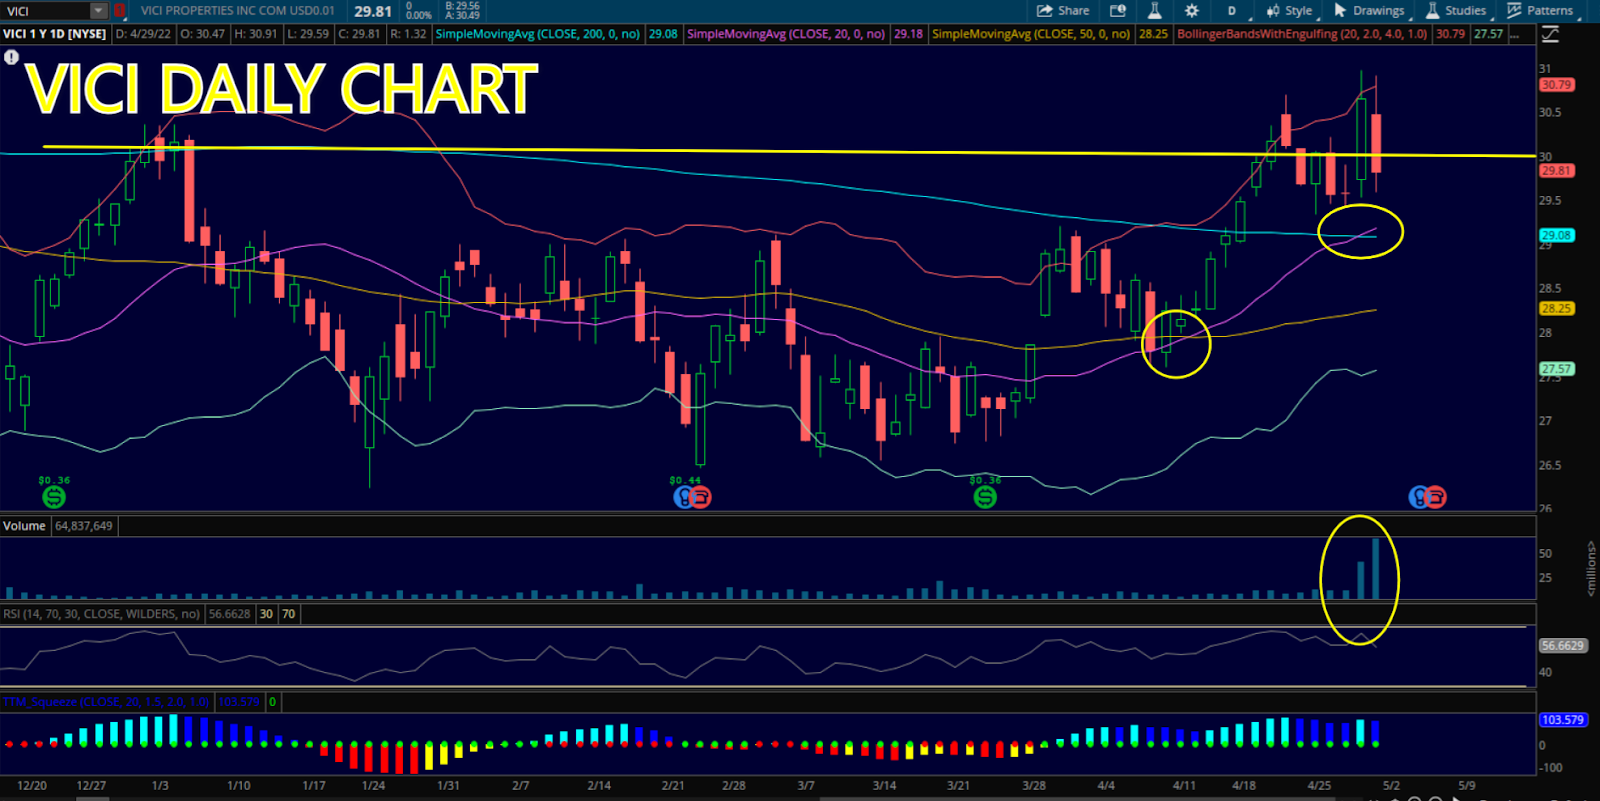Click the tall volume bar for 4/29
Image resolution: width=1600 pixels, height=801 pixels.
1376,568
